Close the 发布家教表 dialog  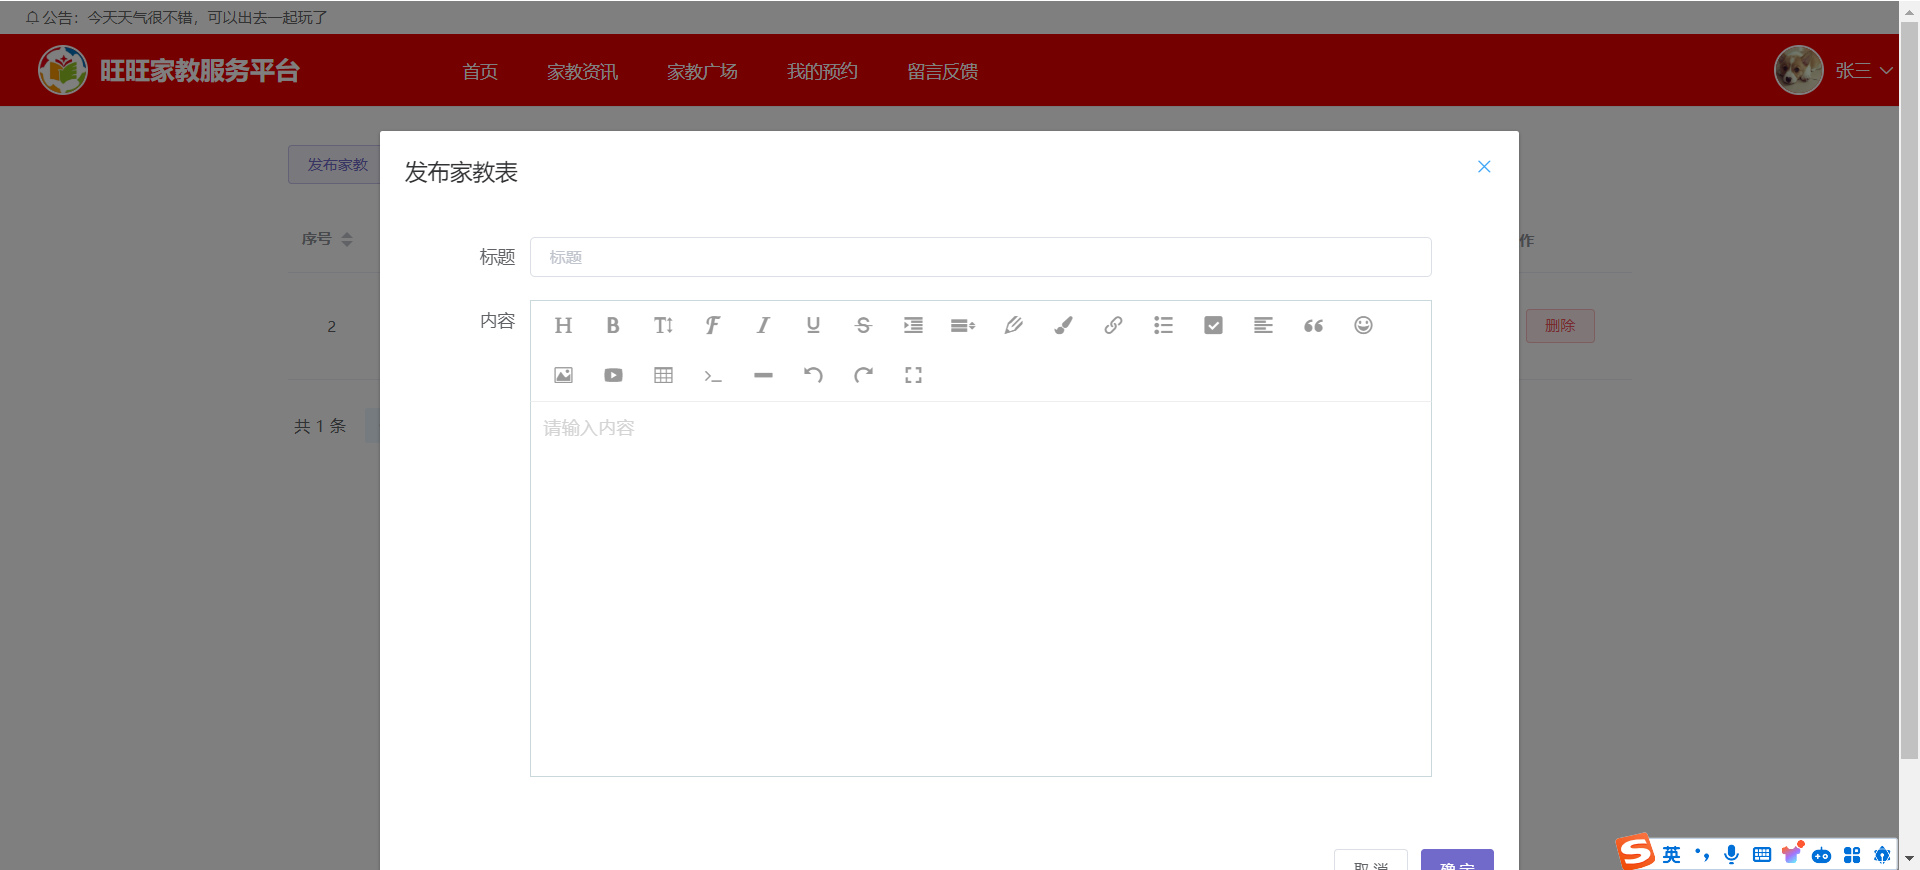pos(1484,167)
